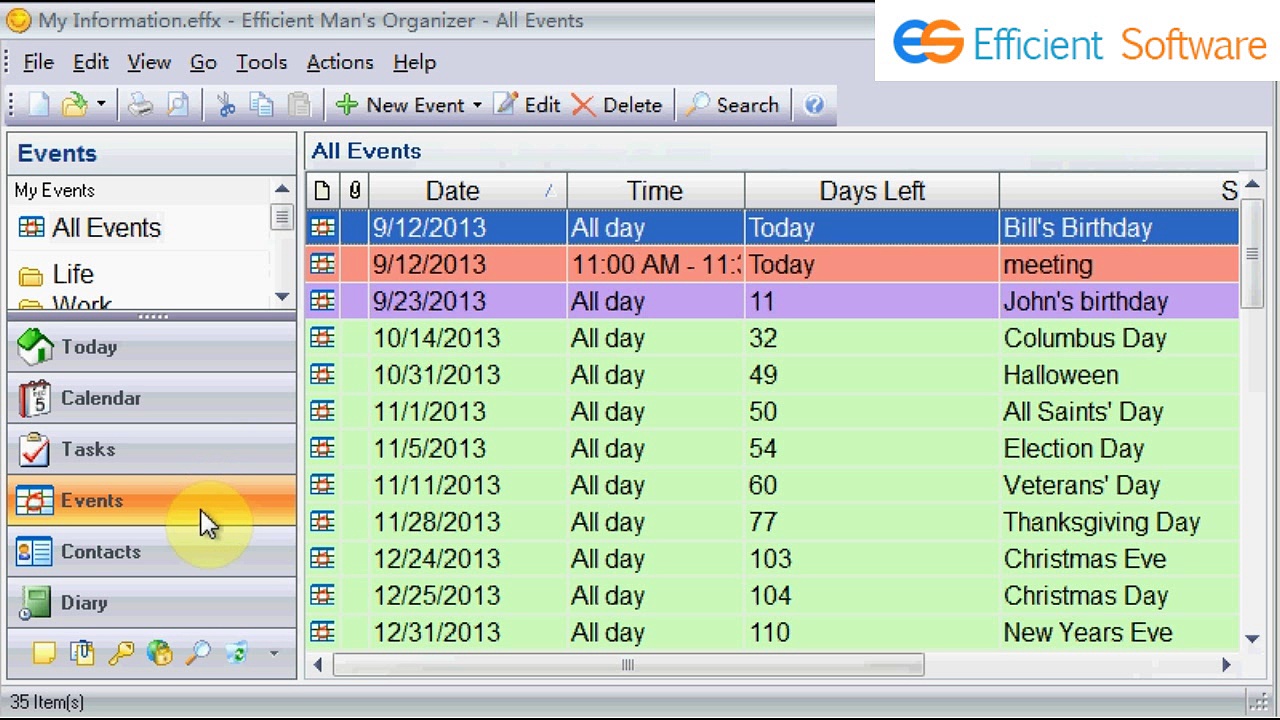
Task: Click the New blank file toolbar icon
Action: point(39,105)
